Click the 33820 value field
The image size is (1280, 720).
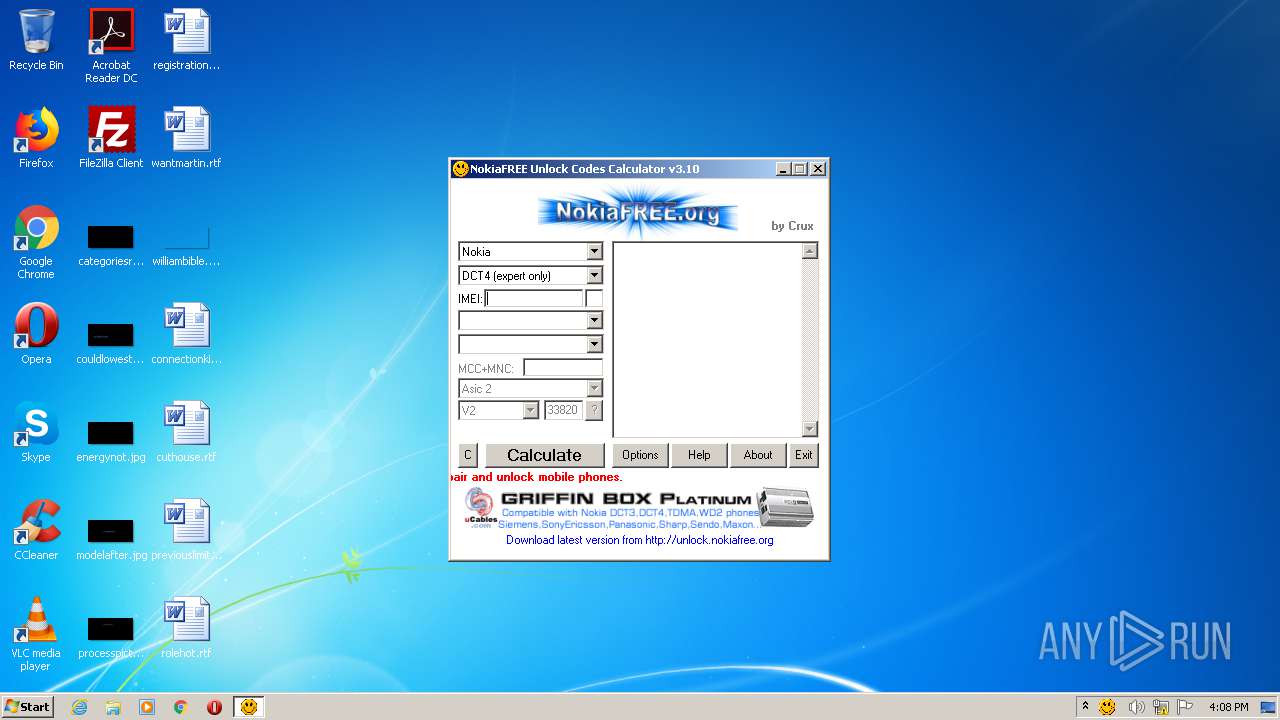563,410
